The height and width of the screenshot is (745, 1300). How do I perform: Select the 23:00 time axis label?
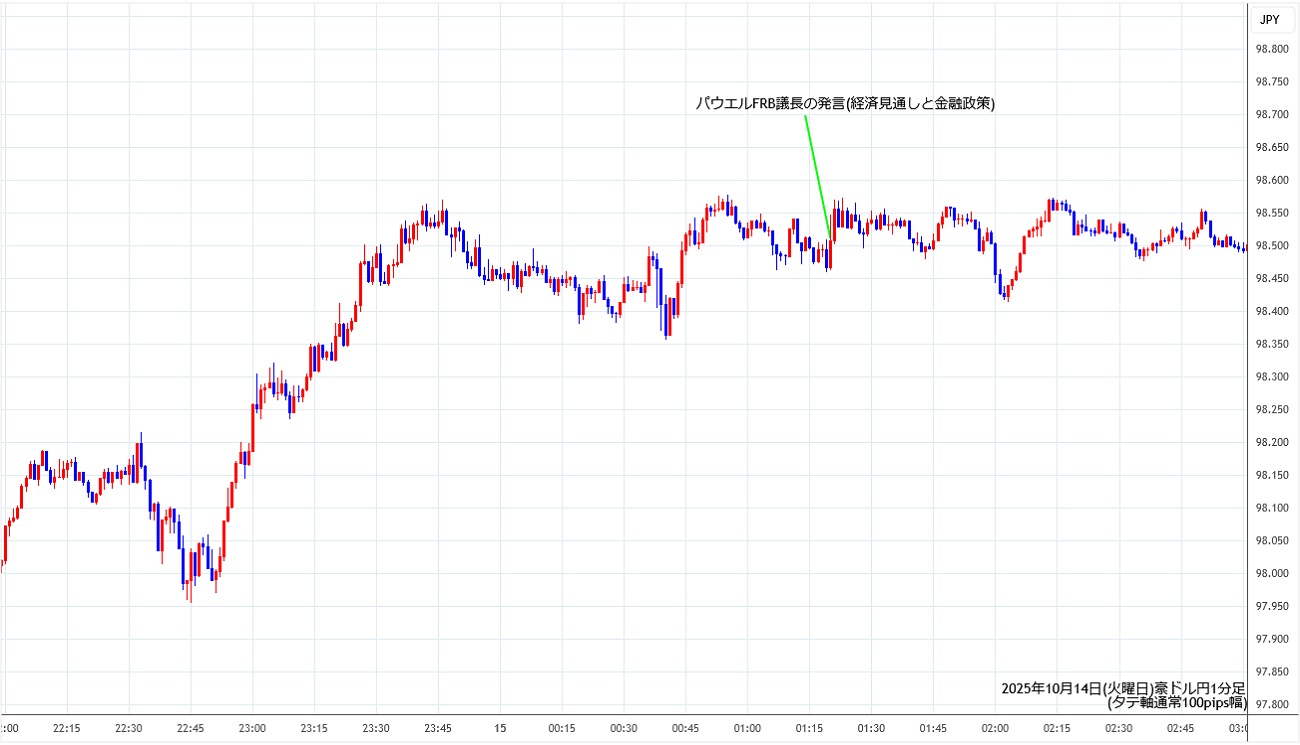(252, 728)
